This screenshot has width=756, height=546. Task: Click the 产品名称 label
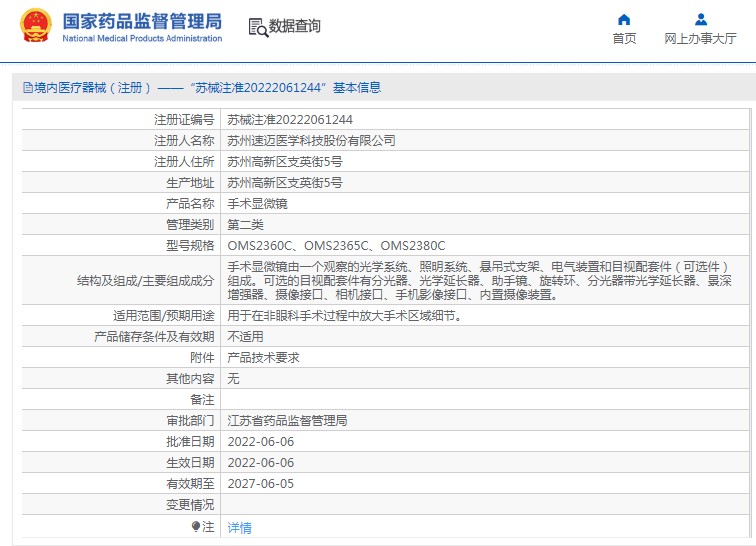190,204
